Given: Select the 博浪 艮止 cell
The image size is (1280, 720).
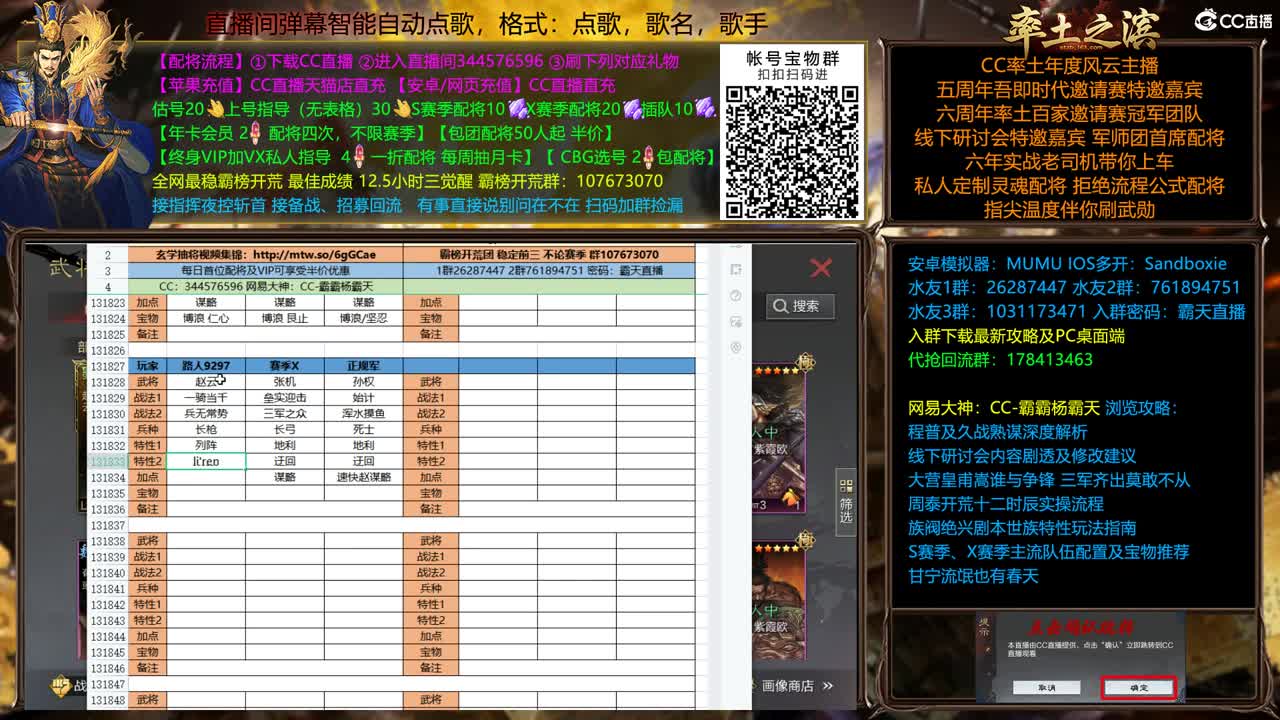Looking at the screenshot, I should click(x=285, y=318).
